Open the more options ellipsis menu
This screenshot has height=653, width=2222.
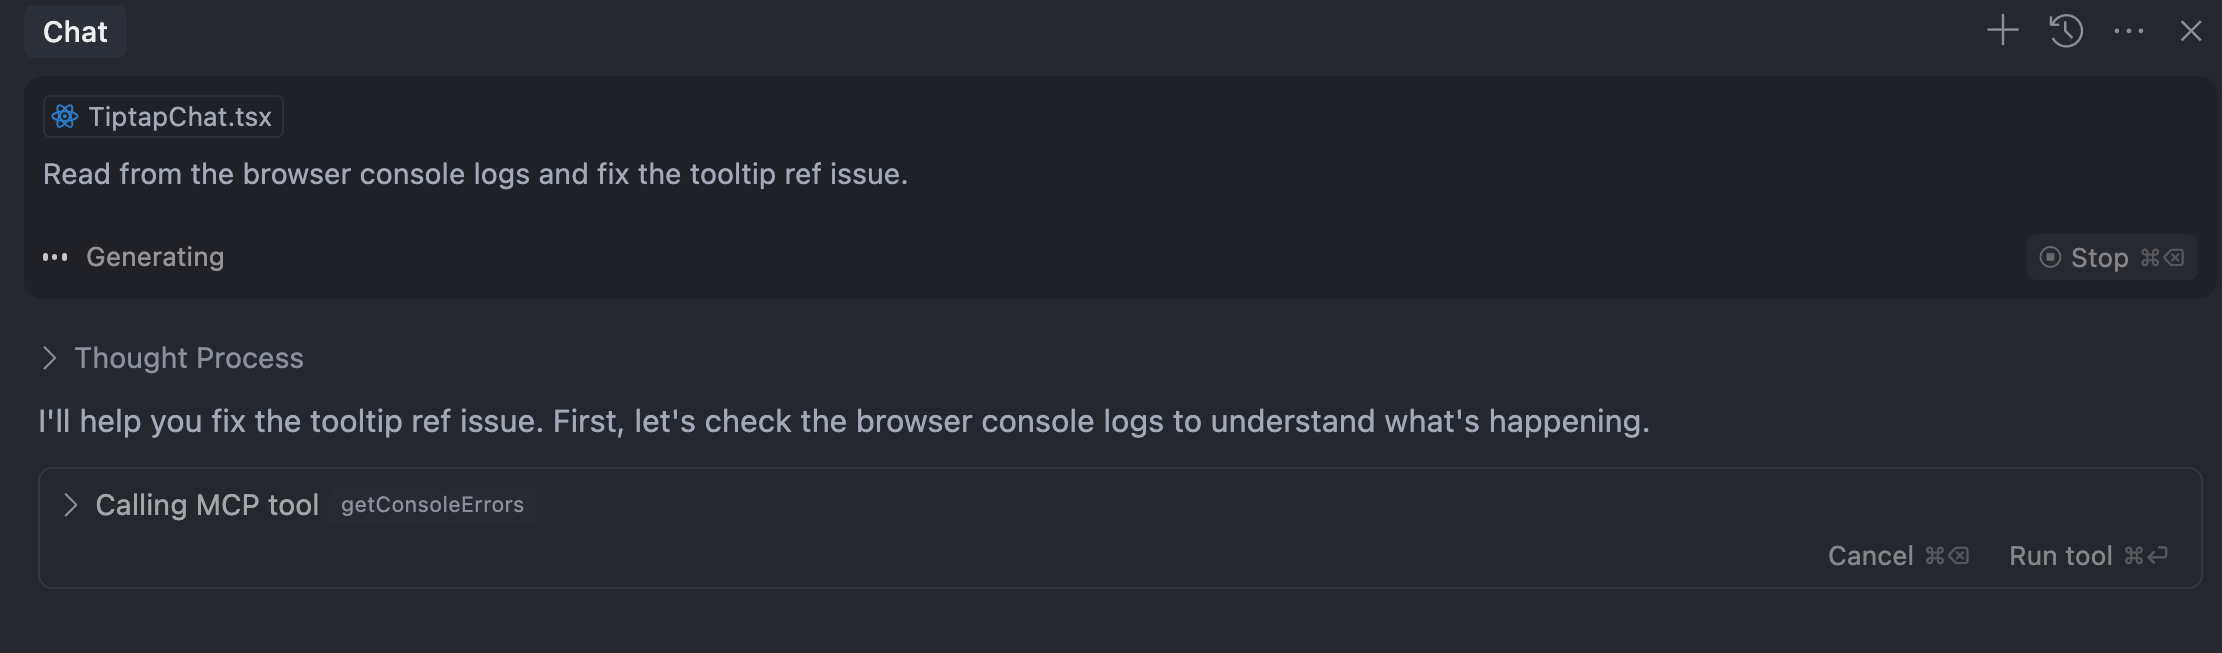click(x=2129, y=32)
